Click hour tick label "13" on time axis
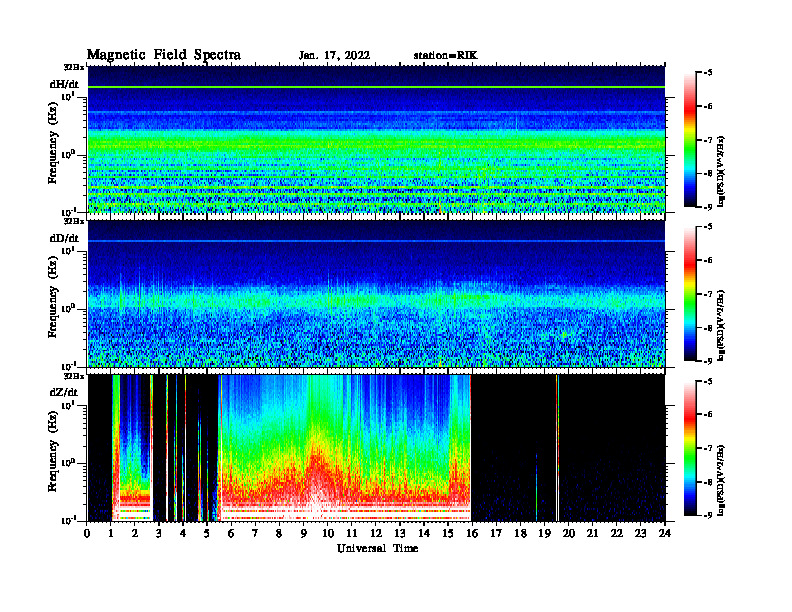The height and width of the screenshot is (612, 792). [x=400, y=533]
